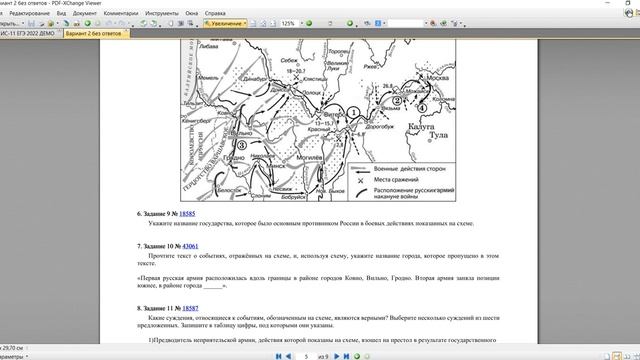Click the Print icon in the toolbar
The image size is (640, 360).
(42, 24)
